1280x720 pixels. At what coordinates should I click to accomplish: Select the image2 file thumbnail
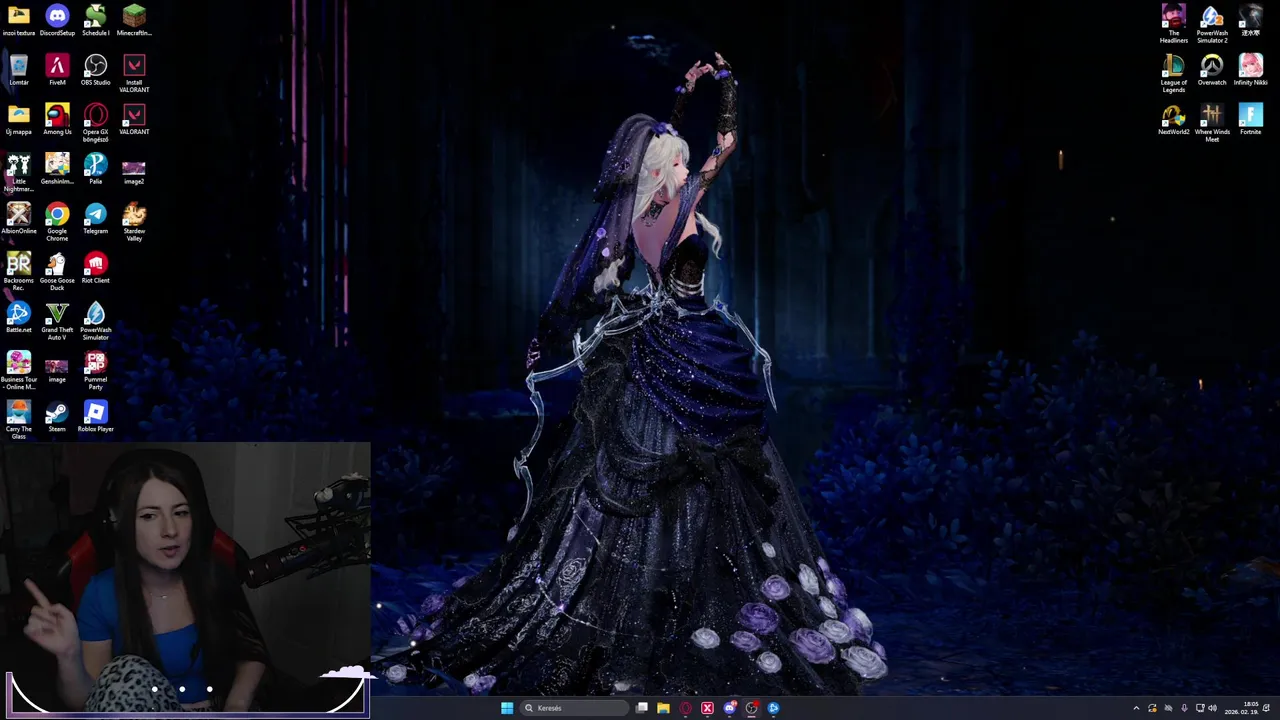point(134,169)
